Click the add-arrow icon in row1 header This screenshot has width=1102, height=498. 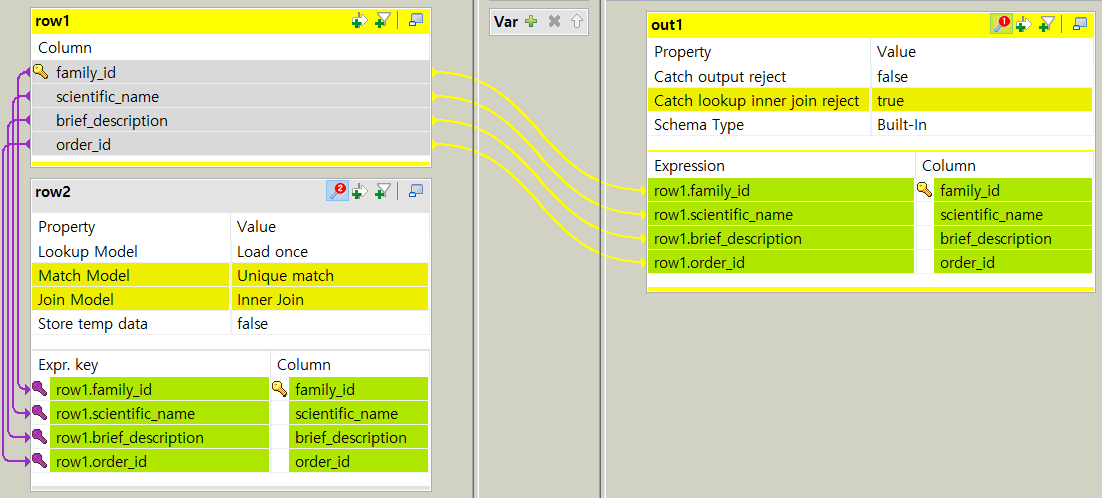coord(360,20)
